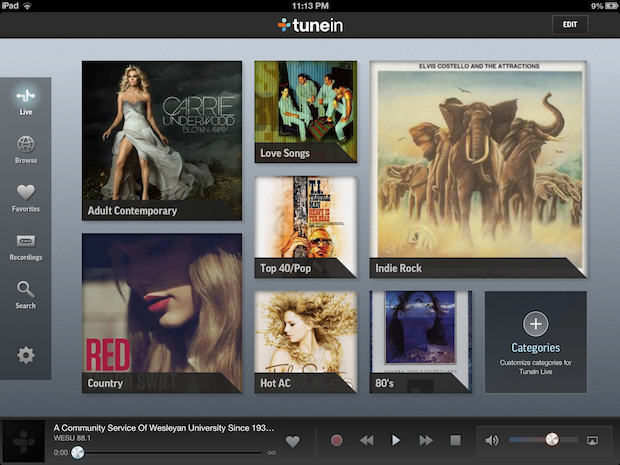Start recording with the record button
This screenshot has width=620, height=465.
(x=337, y=440)
